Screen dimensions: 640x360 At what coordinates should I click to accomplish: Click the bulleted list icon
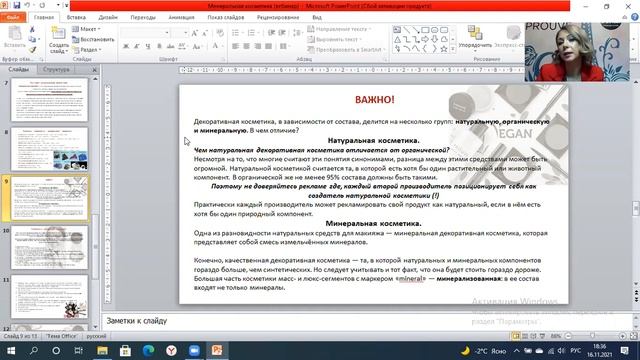tap(236, 33)
